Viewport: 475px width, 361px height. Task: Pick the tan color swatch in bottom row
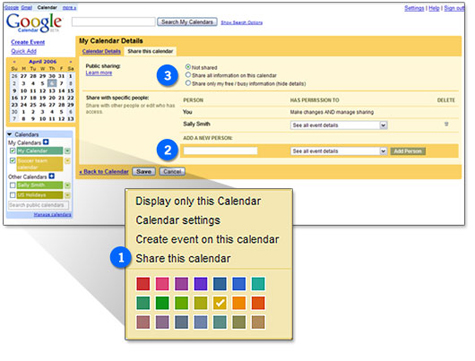(x=258, y=322)
